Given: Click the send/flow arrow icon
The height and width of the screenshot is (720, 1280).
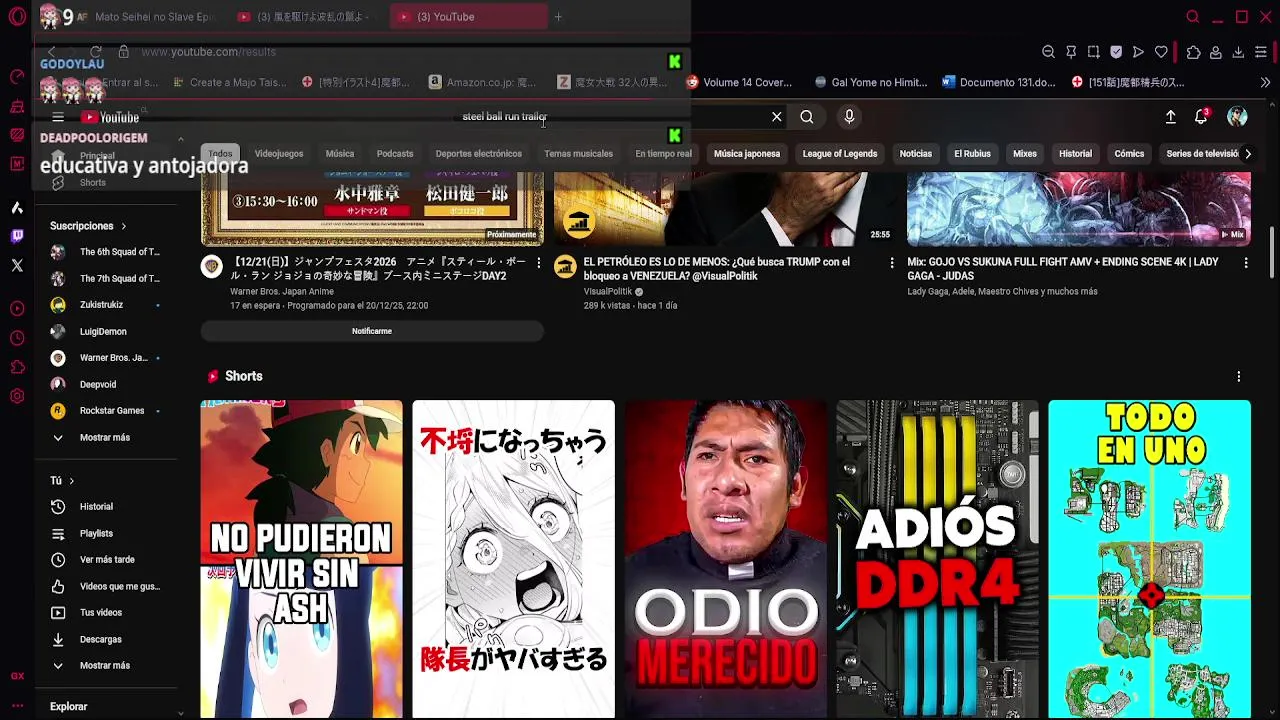Looking at the screenshot, I should pos(1138,52).
